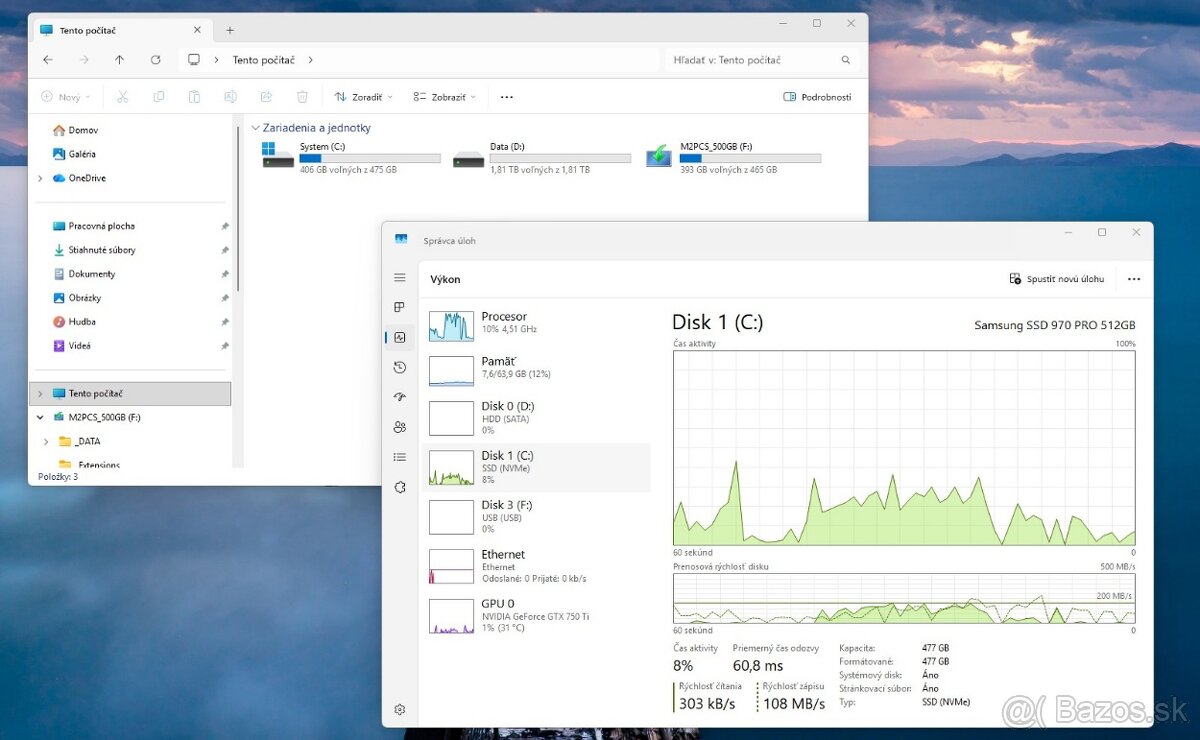Open the Zoradiť sort dropdown

pos(364,97)
